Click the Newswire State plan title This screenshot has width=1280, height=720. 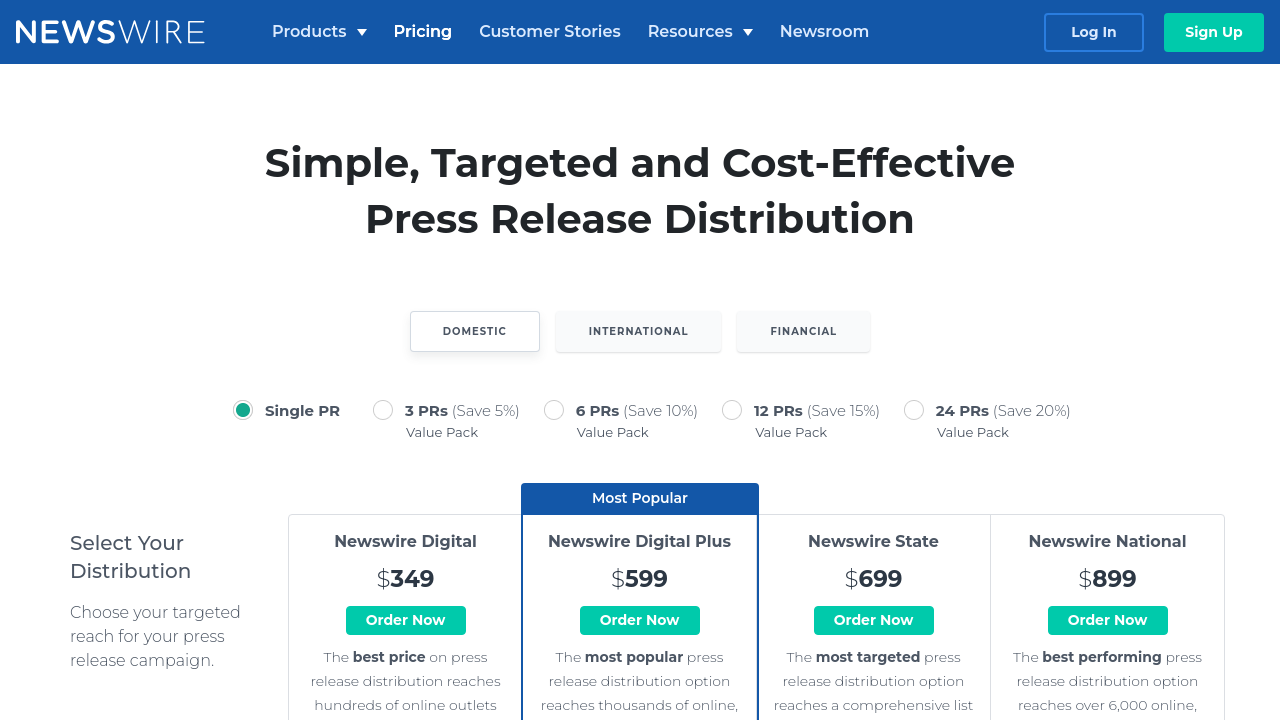pos(874,541)
